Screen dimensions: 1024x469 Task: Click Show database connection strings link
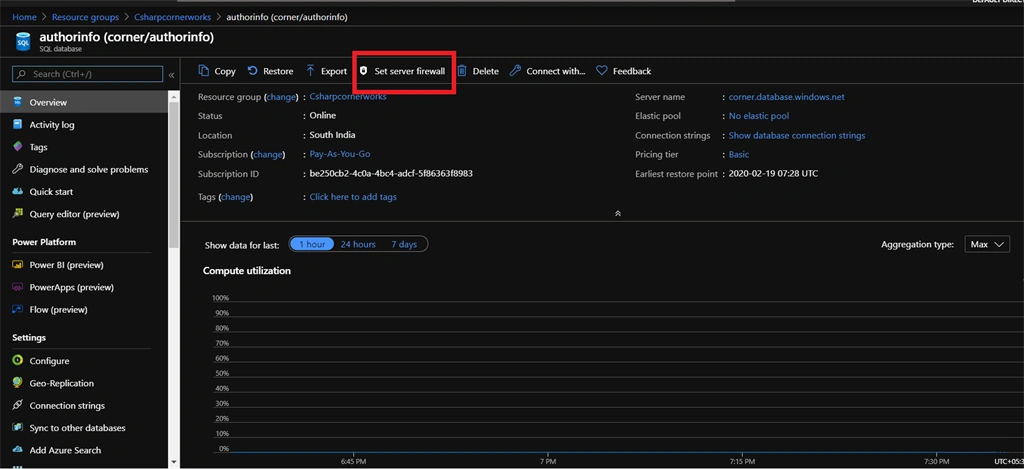click(797, 135)
